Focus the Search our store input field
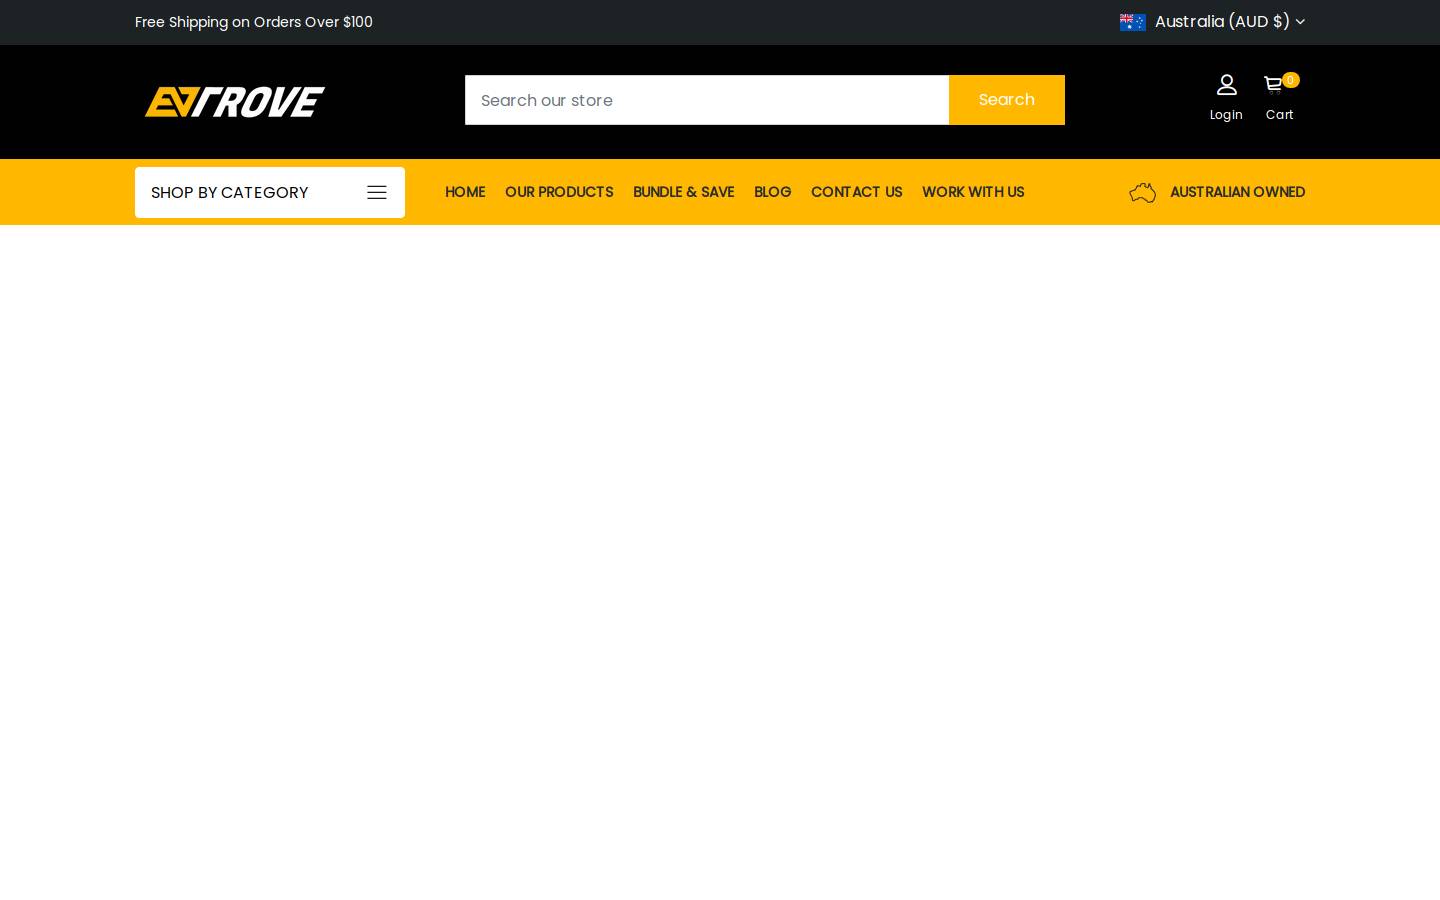The width and height of the screenshot is (1440, 900). click(x=707, y=100)
